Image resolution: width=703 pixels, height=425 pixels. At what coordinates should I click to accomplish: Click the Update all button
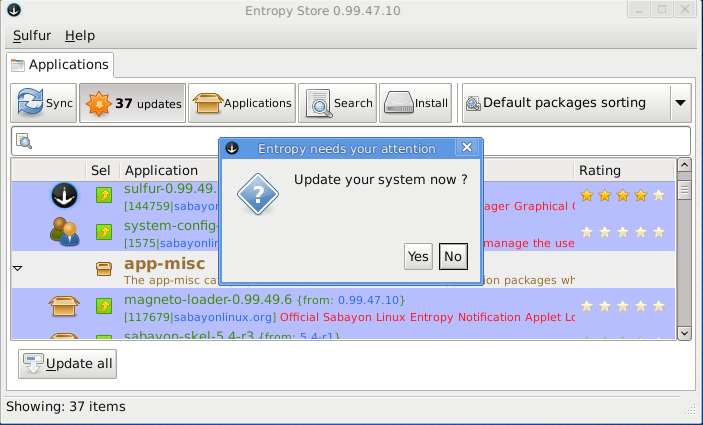pyautogui.click(x=67, y=364)
